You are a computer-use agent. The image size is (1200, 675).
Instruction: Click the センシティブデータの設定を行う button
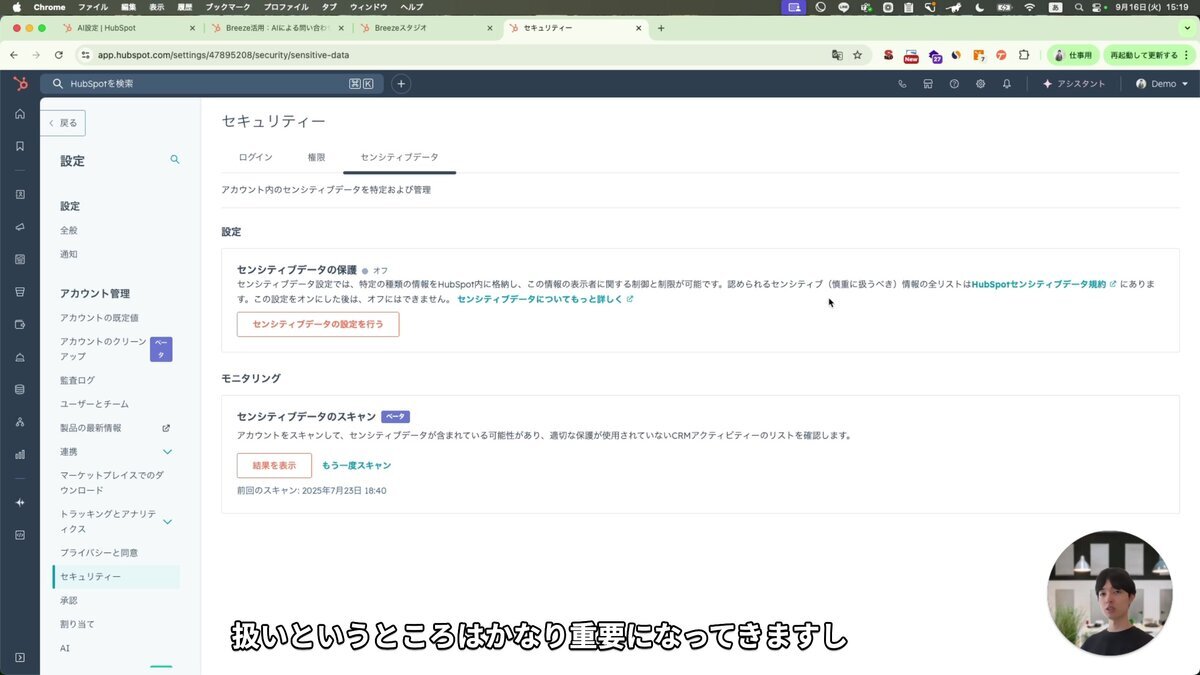click(x=317, y=324)
